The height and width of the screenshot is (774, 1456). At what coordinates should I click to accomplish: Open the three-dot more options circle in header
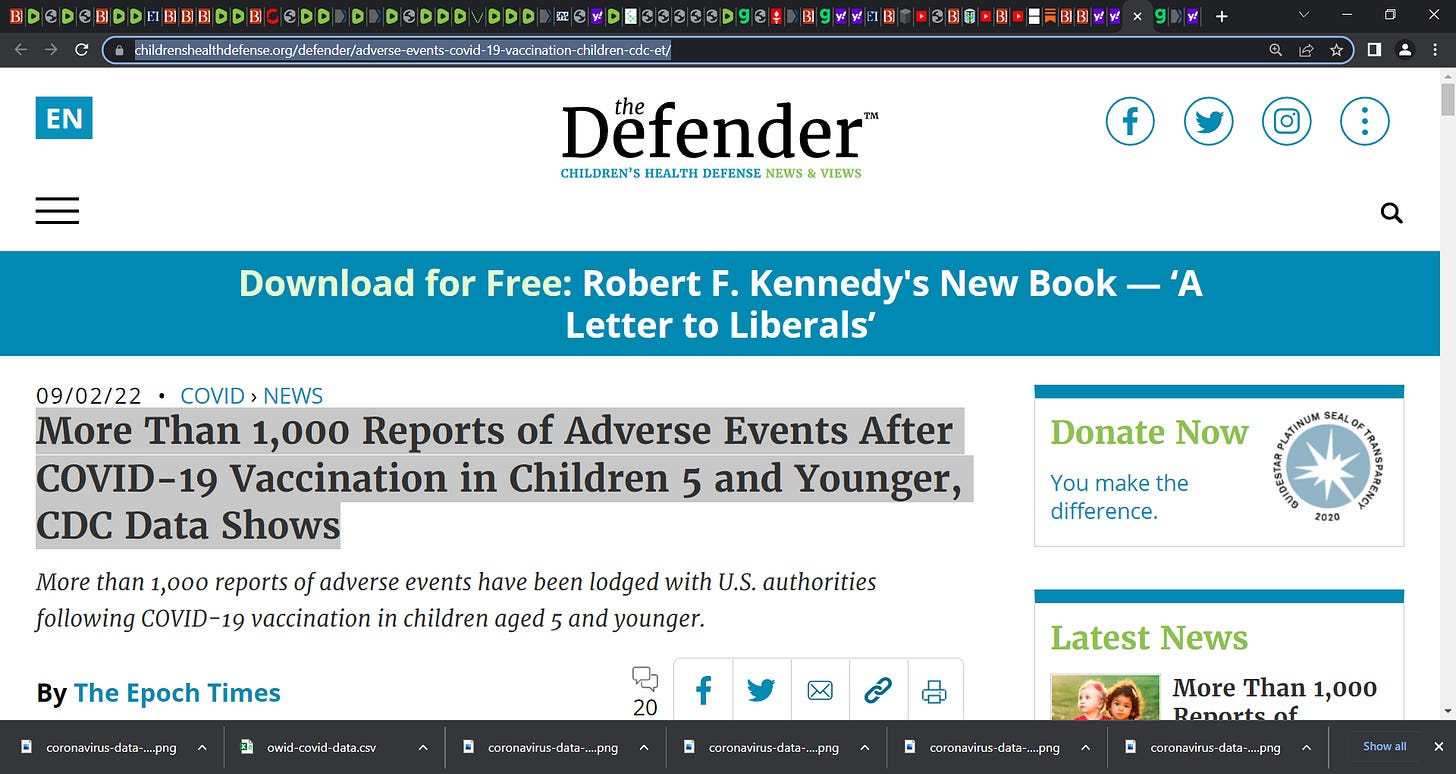(x=1365, y=122)
